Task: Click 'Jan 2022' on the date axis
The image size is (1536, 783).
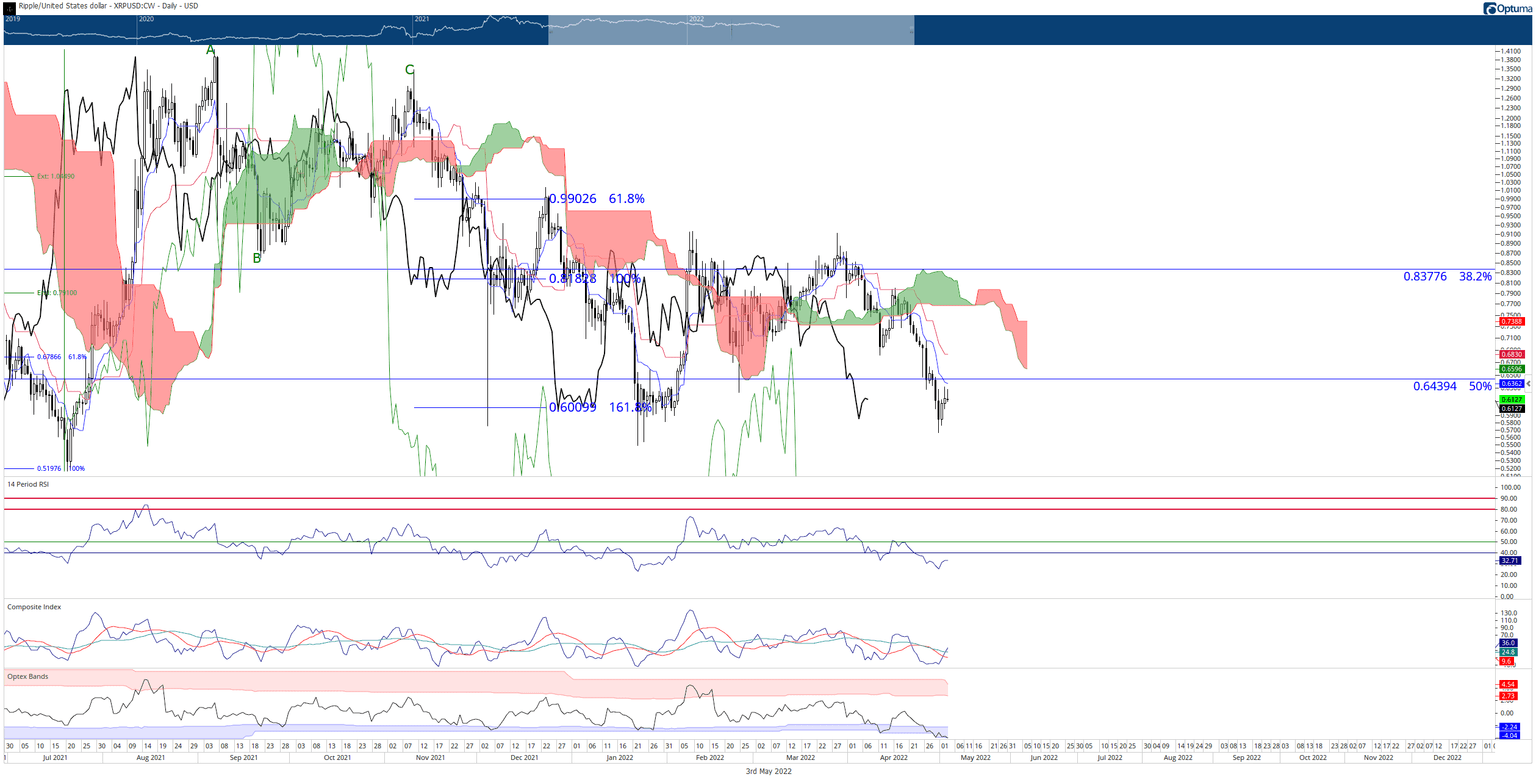Action: (x=619, y=758)
